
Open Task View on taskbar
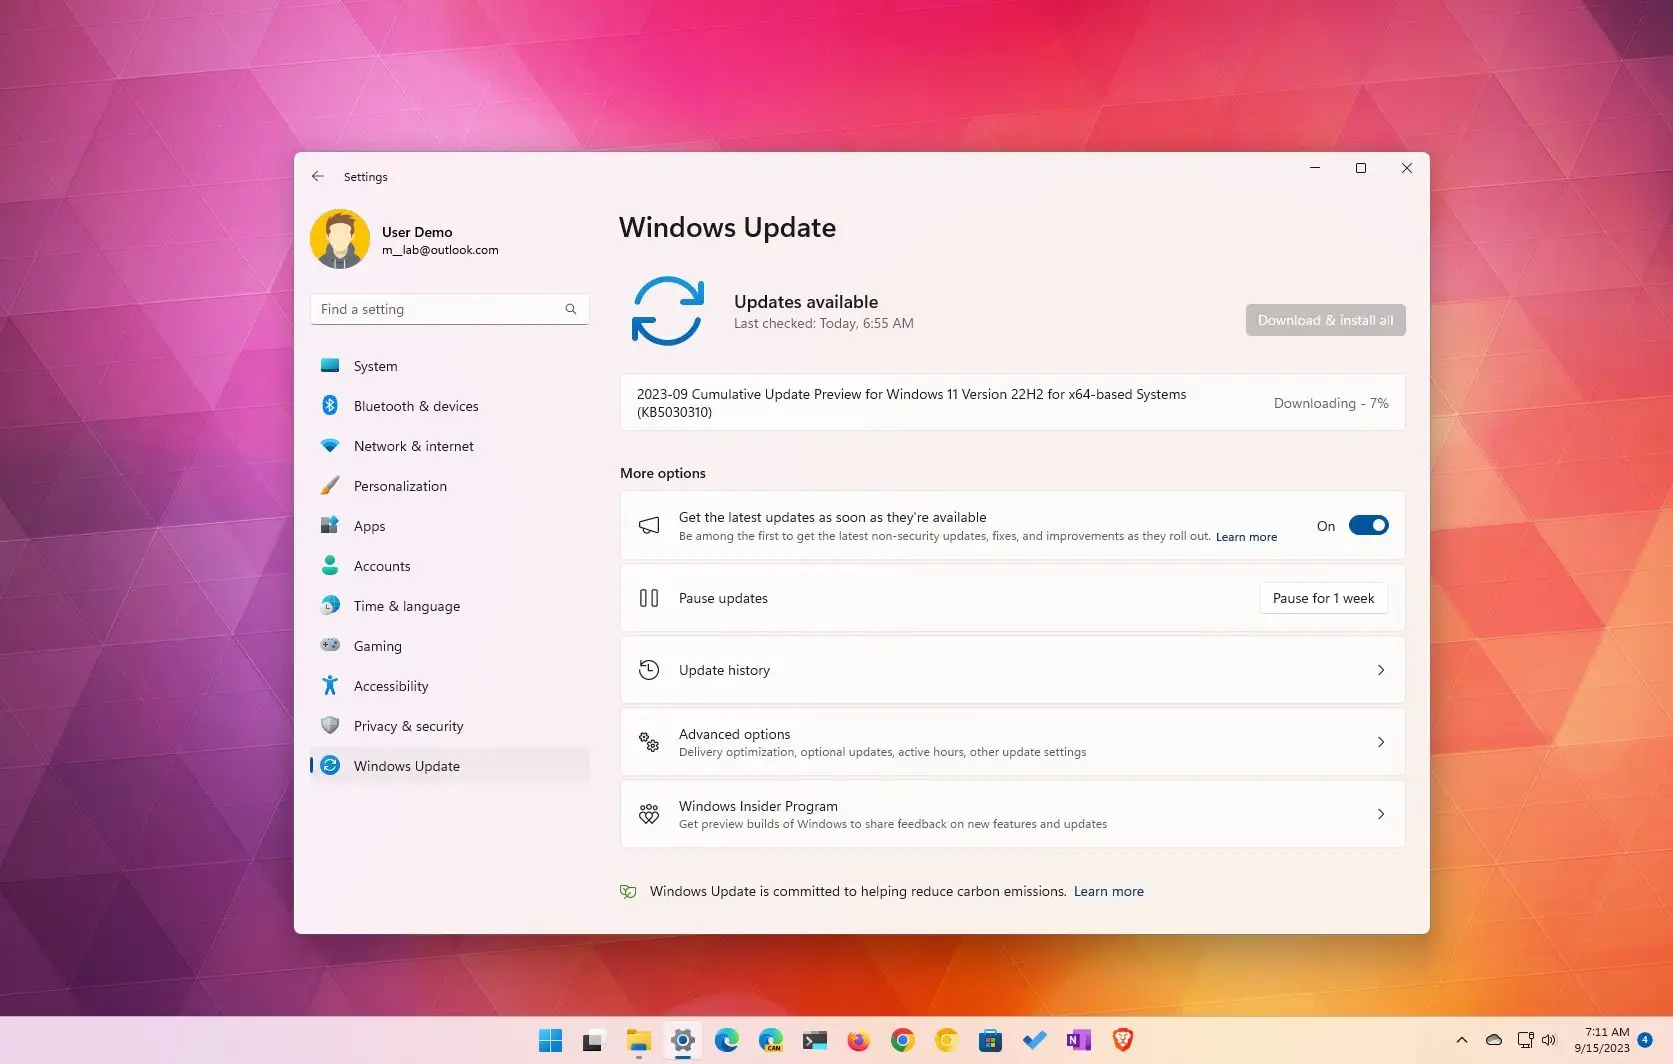tap(594, 1041)
